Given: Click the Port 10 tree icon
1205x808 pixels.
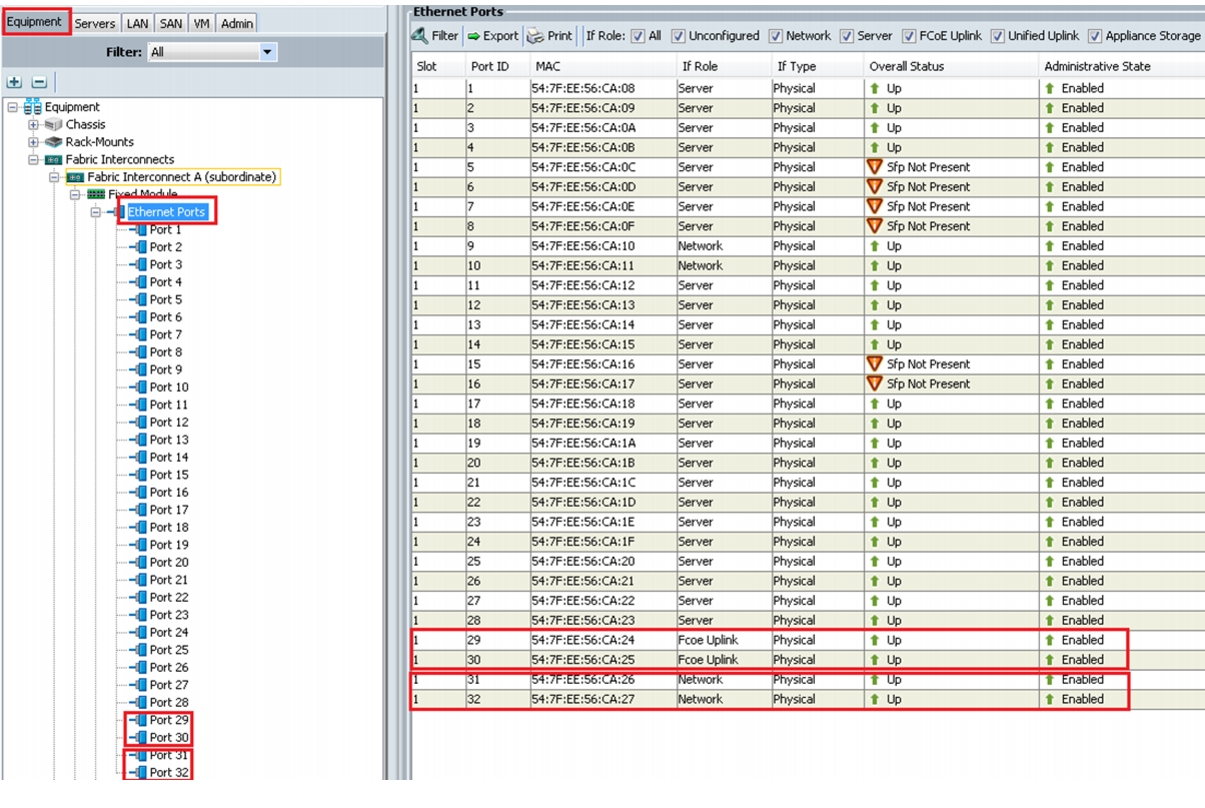Looking at the screenshot, I should point(140,387).
